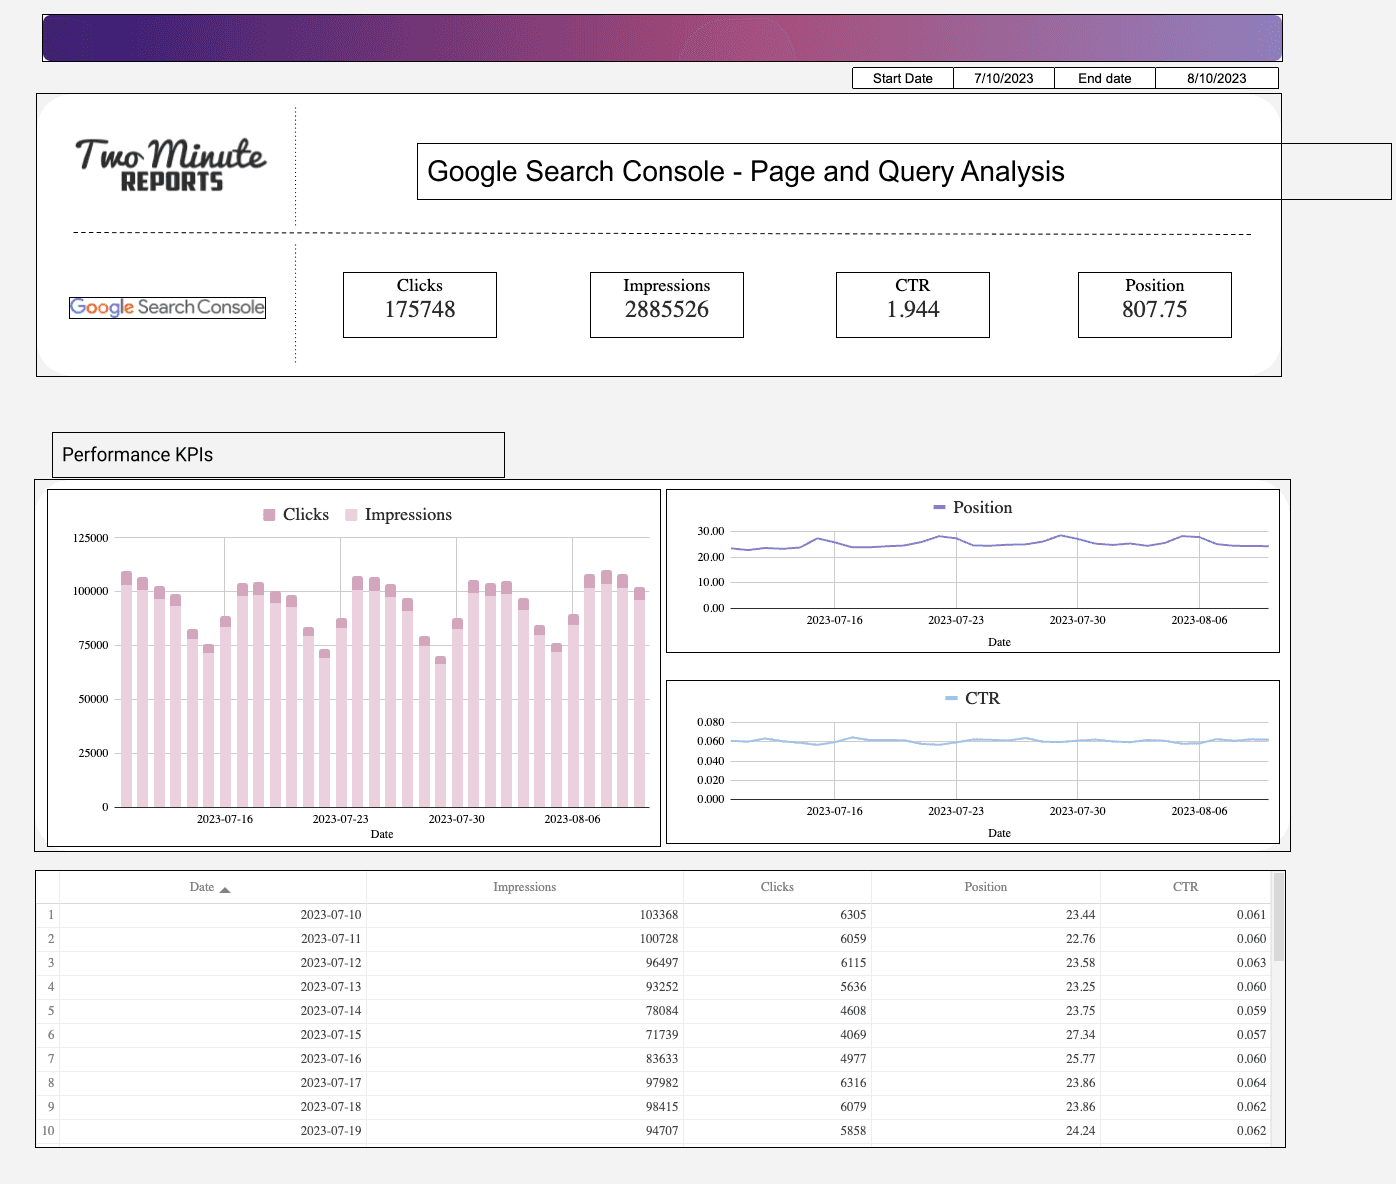Screen dimensions: 1396x1184
Task: Open the End date field showing 8/10/2023
Action: pyautogui.click(x=1217, y=77)
